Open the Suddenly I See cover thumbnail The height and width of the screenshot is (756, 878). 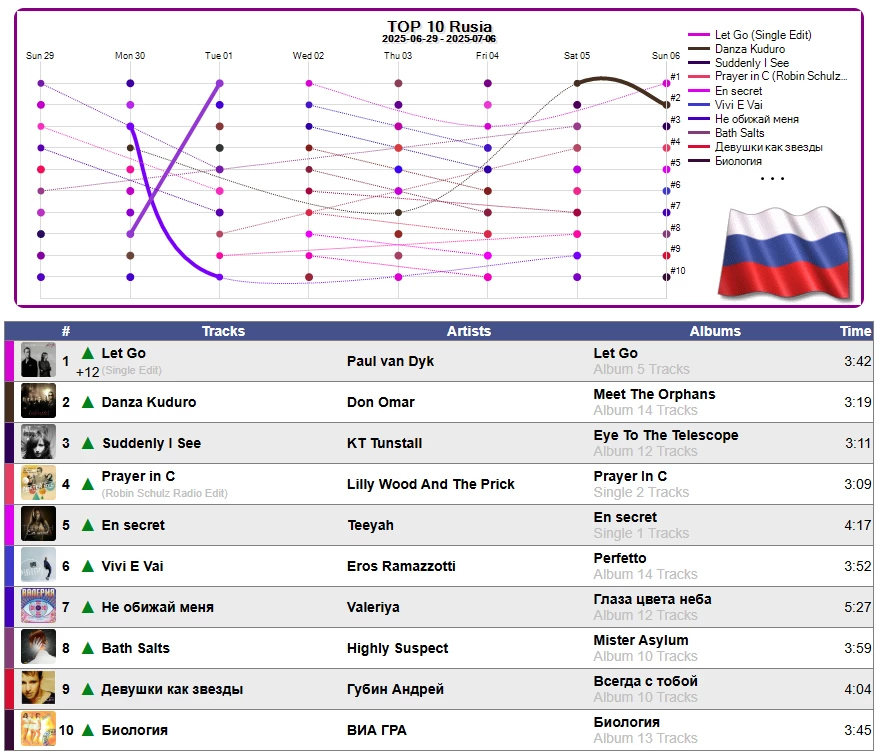[x=38, y=442]
